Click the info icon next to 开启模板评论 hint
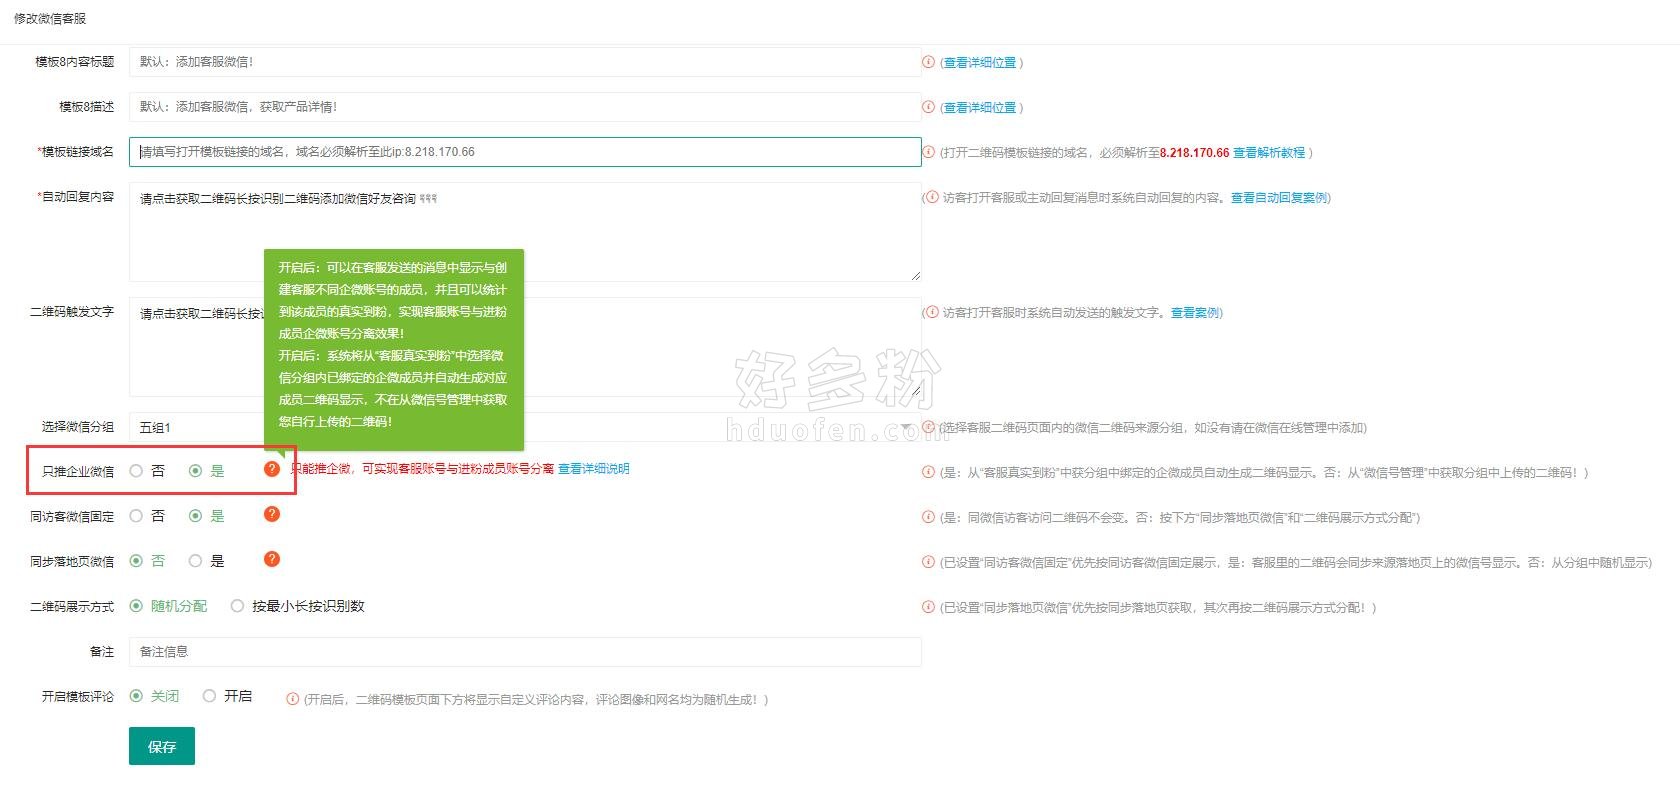Image resolution: width=1680 pixels, height=789 pixels. (292, 699)
